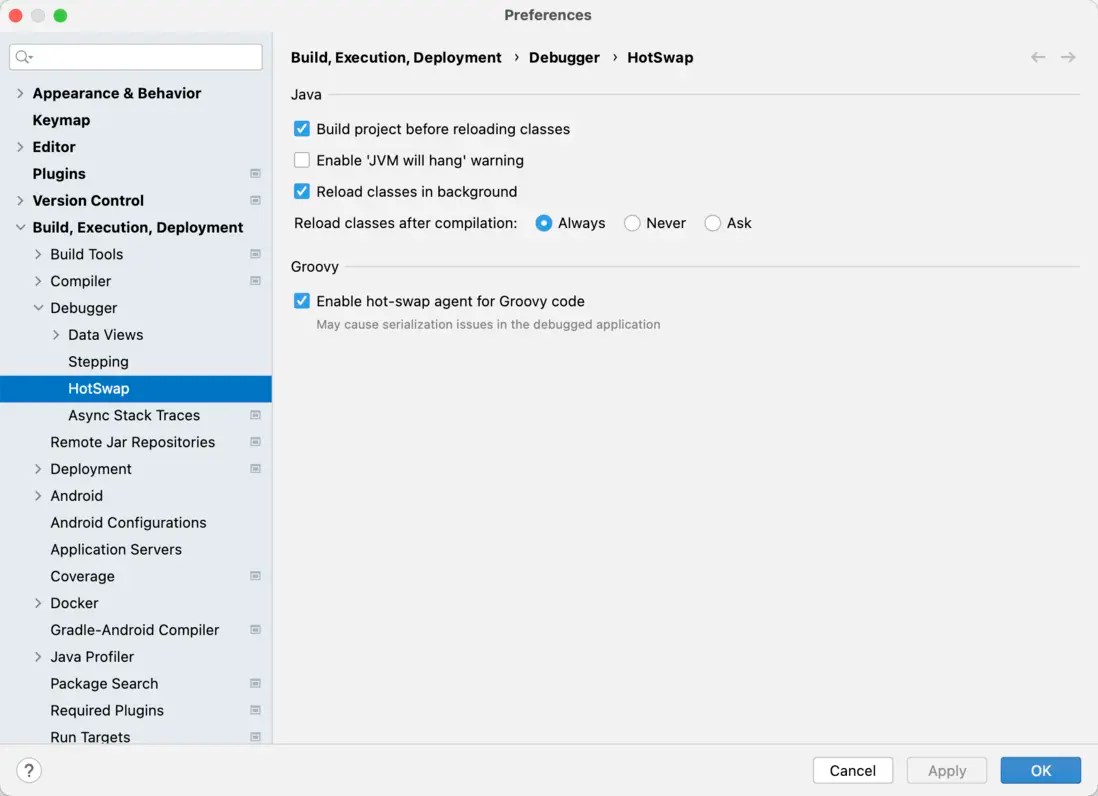Collapse the Debugger node

38,308
